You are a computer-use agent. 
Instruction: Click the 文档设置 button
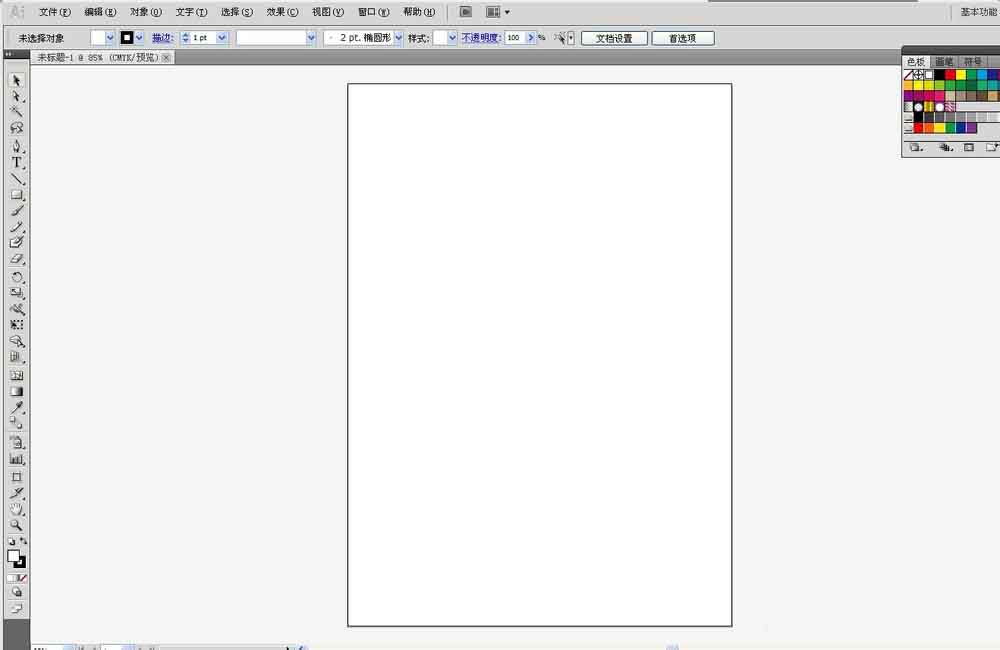614,38
